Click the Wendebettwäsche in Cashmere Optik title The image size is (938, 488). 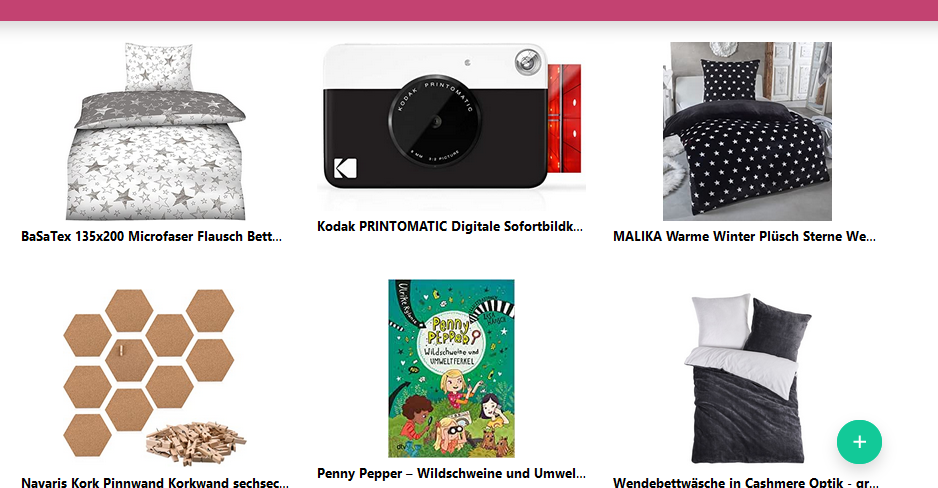click(746, 482)
